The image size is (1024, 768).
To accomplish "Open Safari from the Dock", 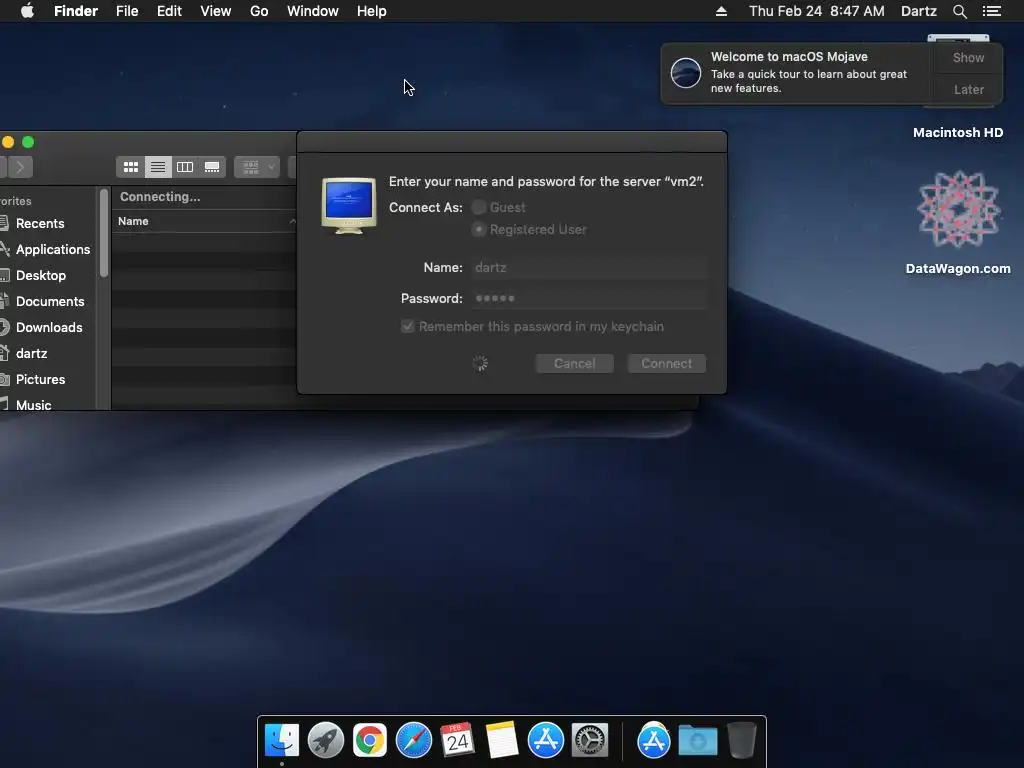I will point(413,740).
